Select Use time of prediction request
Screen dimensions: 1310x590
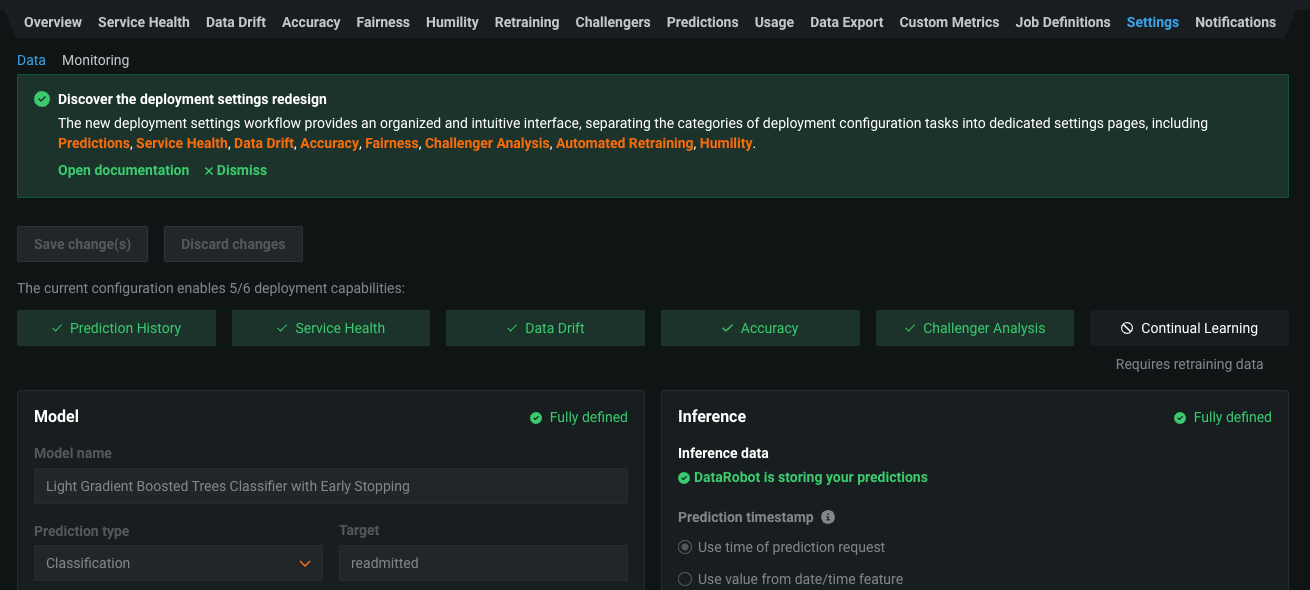coord(685,547)
